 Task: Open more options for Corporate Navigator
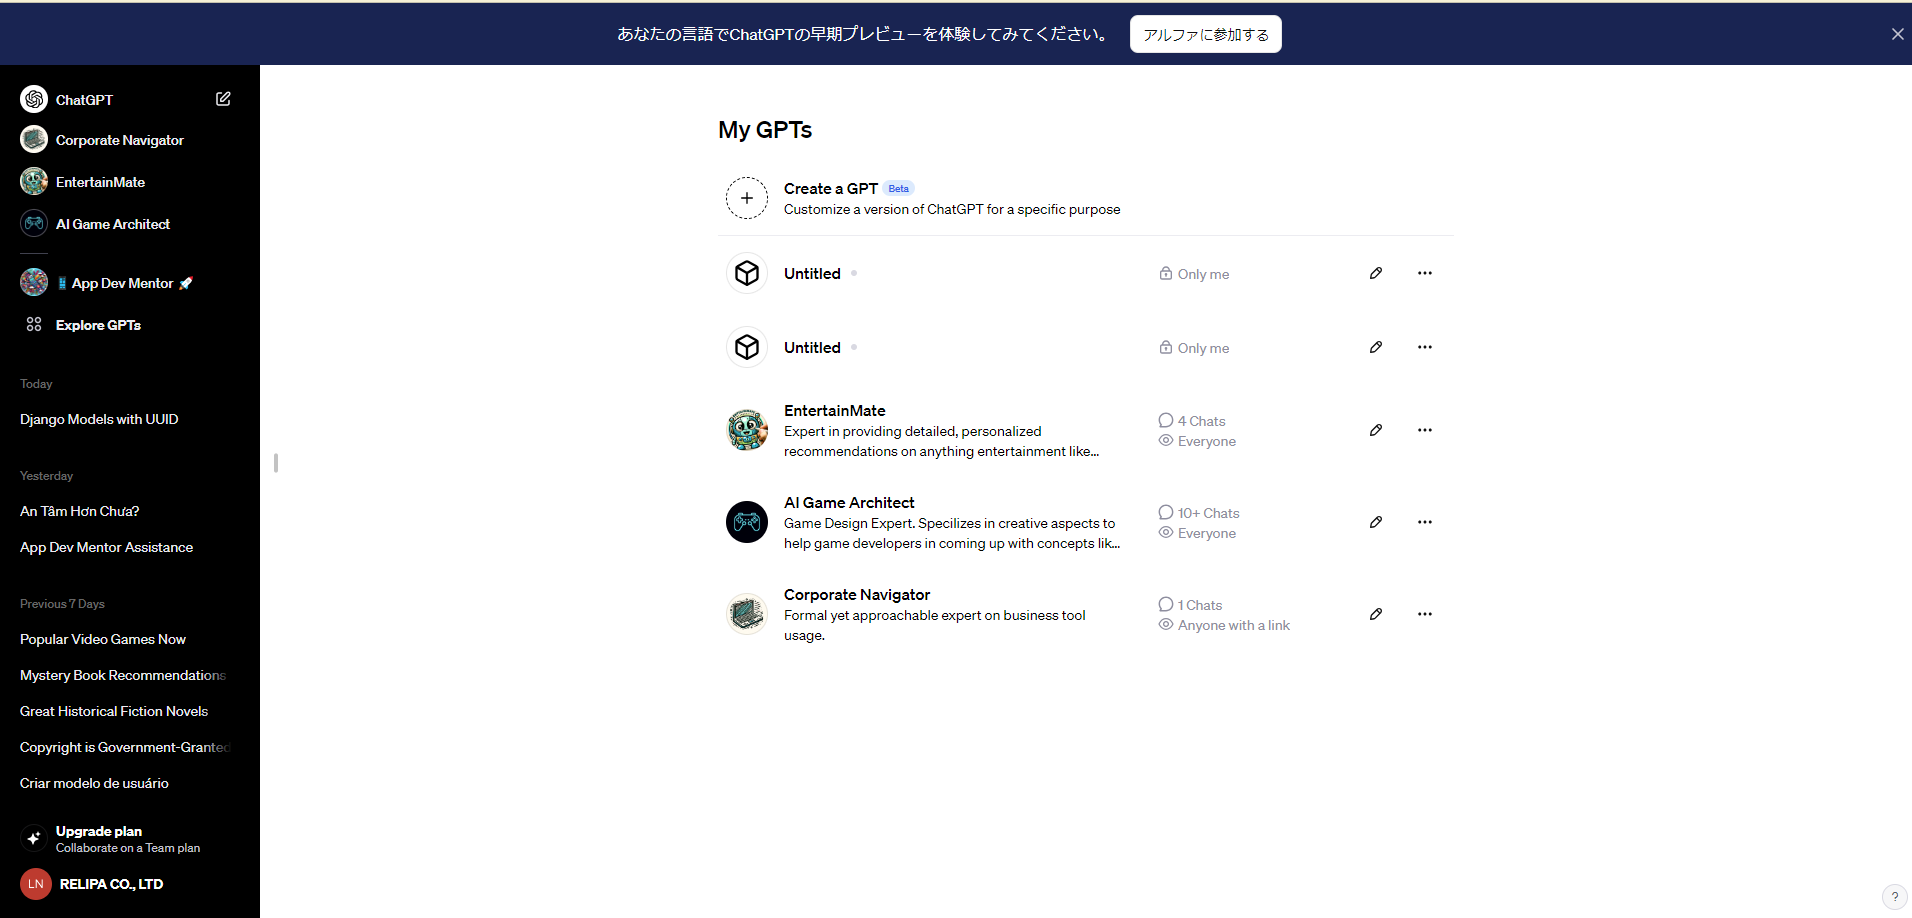[x=1425, y=614]
